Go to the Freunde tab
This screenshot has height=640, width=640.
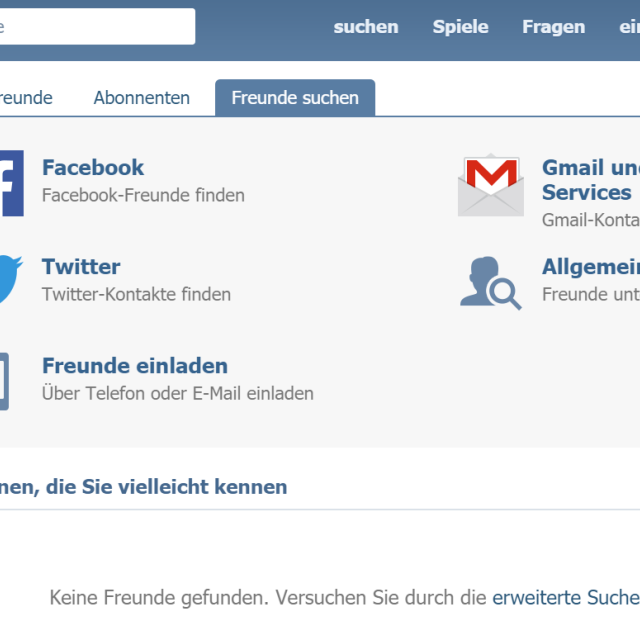tap(26, 98)
